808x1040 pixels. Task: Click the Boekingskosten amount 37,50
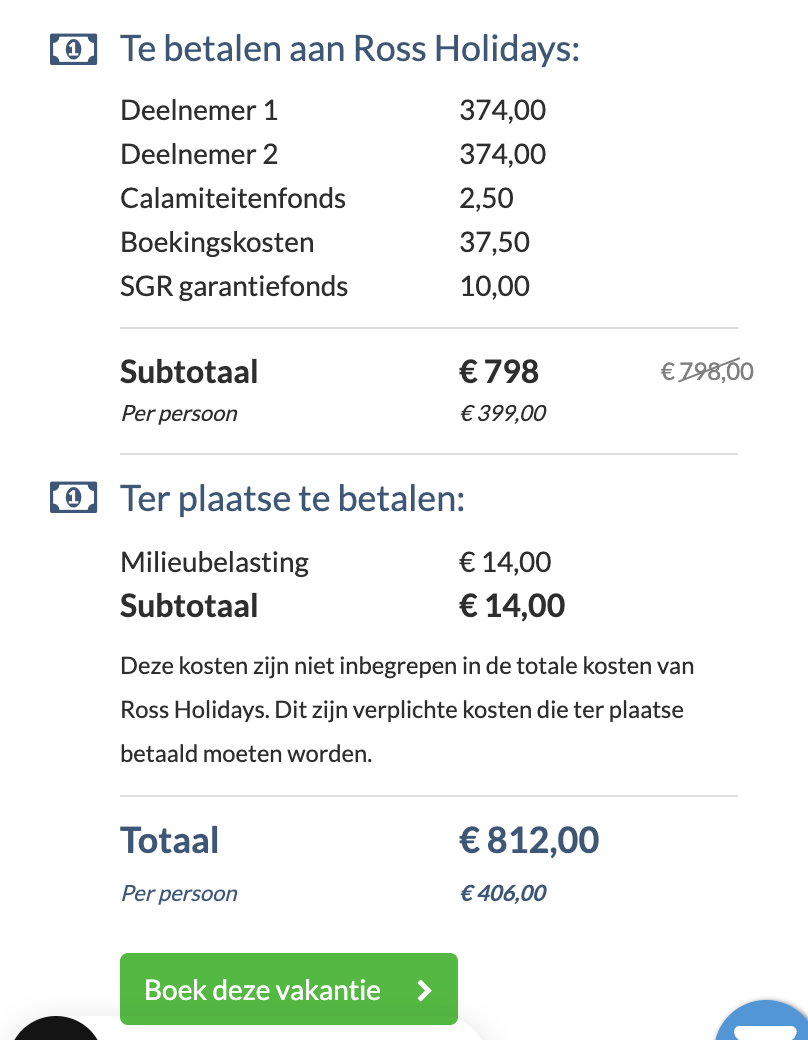click(x=494, y=242)
